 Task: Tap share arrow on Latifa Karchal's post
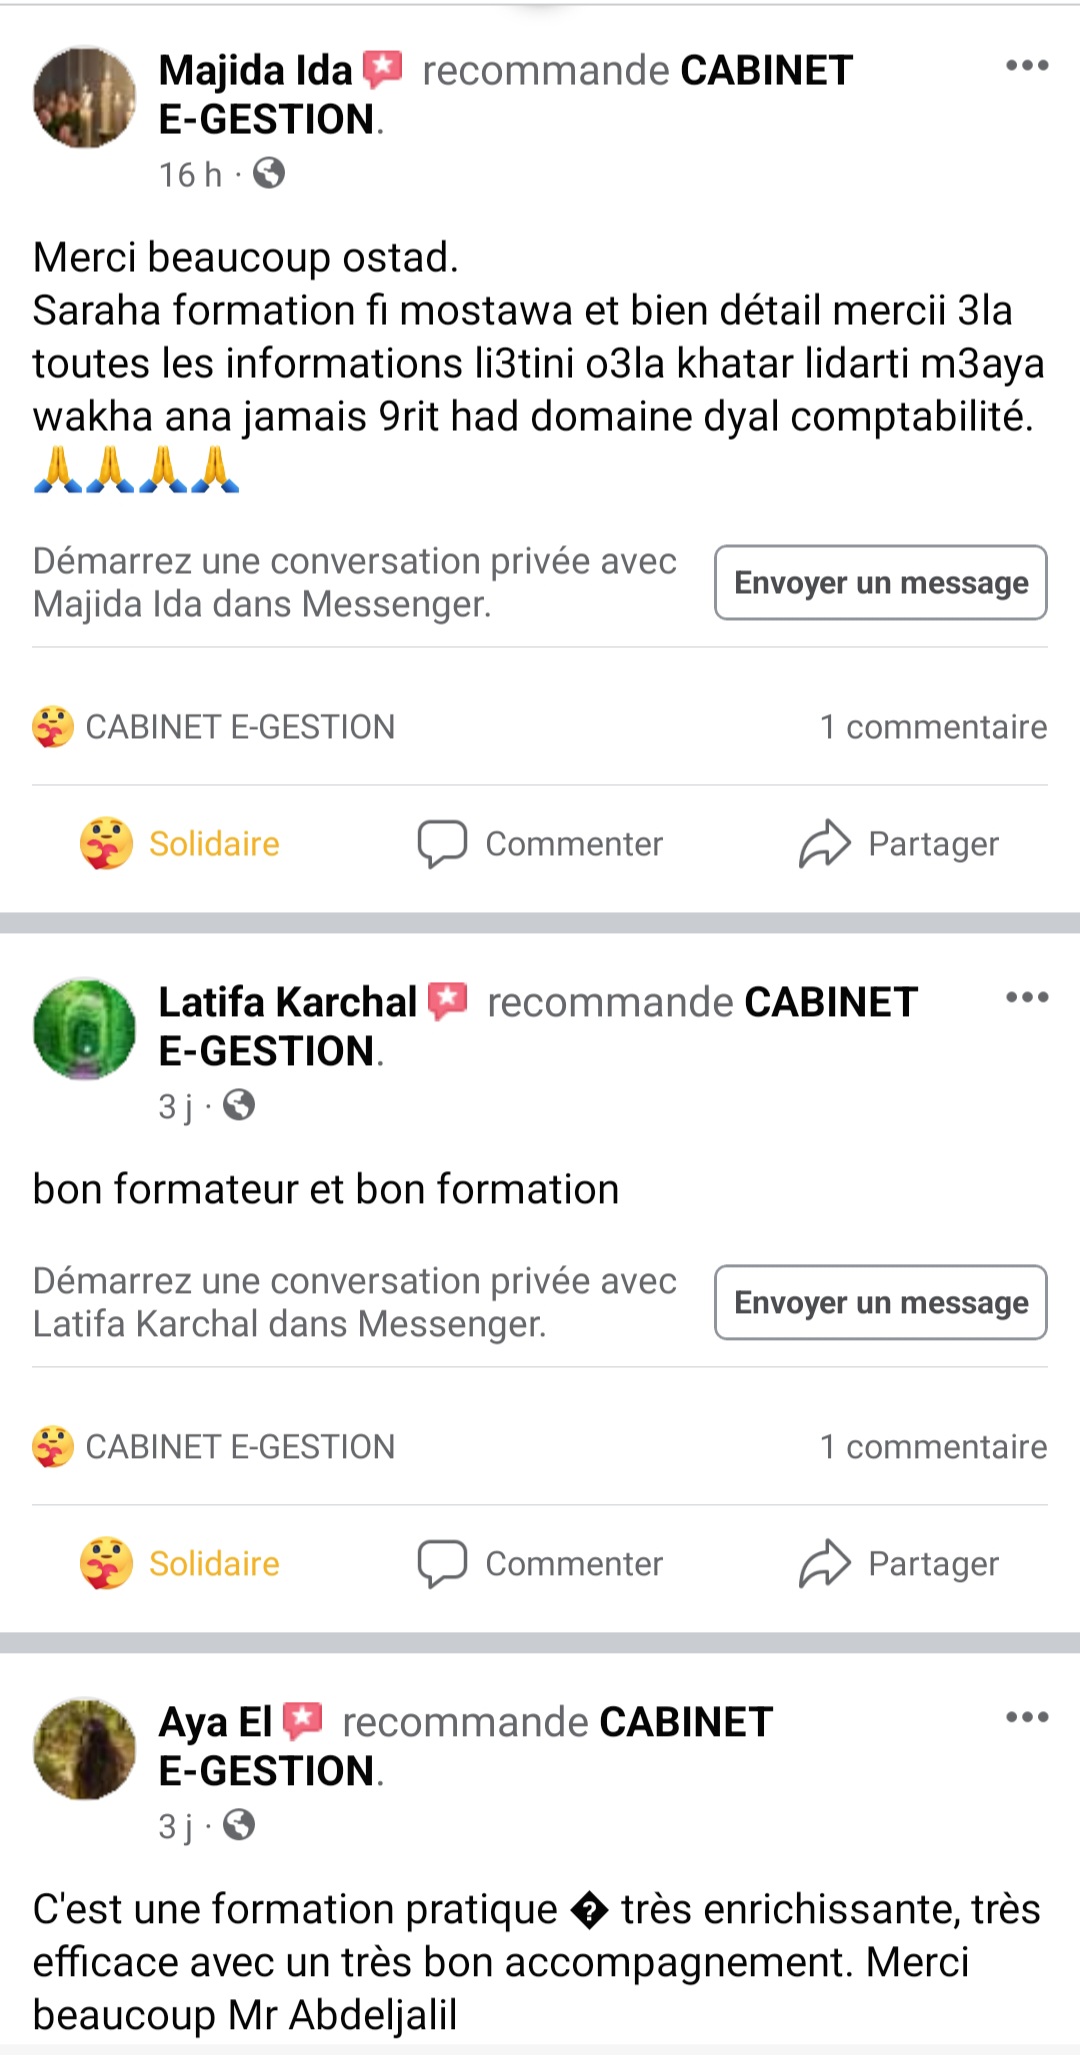tap(825, 1563)
